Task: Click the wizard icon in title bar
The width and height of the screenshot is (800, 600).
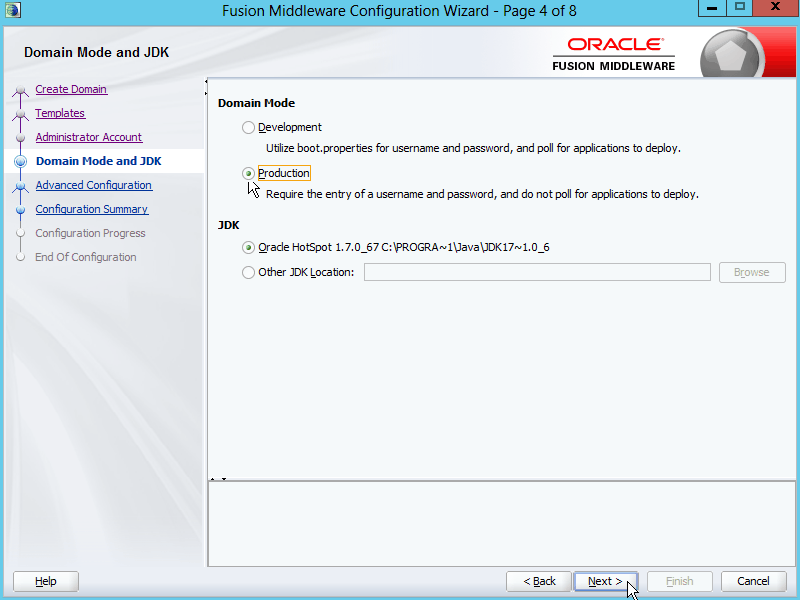Action: point(12,10)
